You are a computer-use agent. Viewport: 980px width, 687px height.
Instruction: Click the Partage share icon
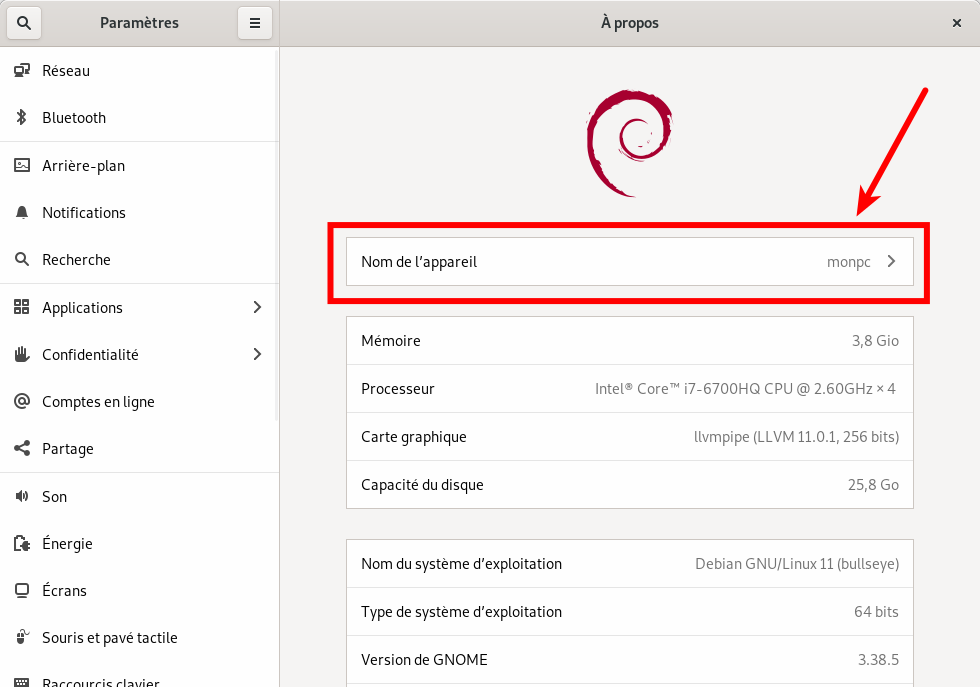tap(22, 448)
